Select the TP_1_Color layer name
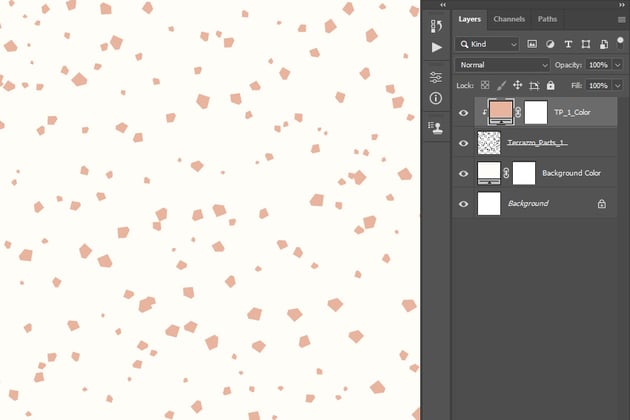Viewport: 630px width, 420px height. pos(572,113)
